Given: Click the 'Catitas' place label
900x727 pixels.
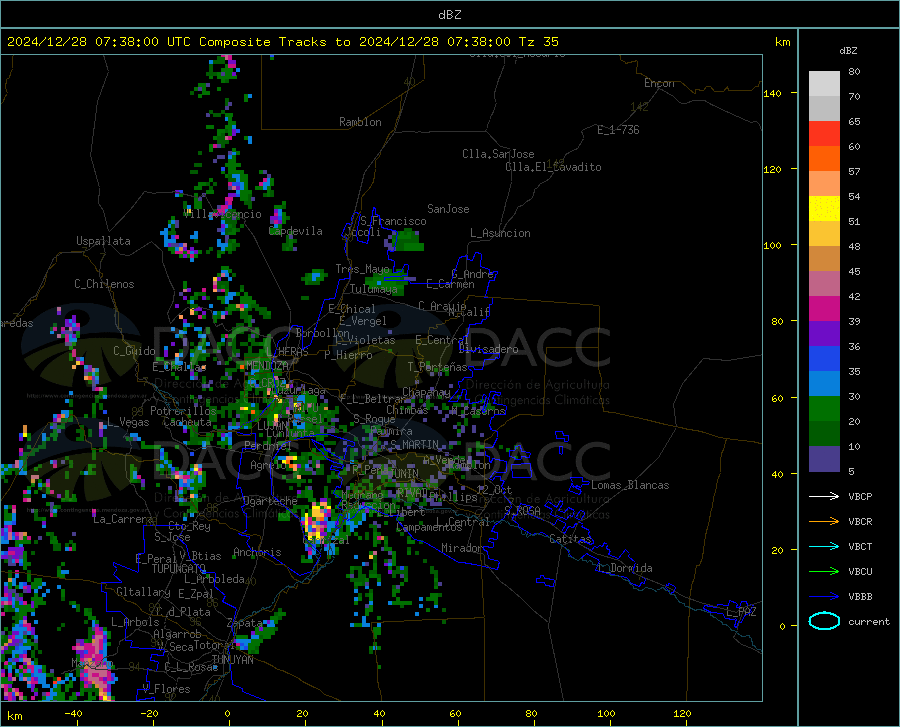Looking at the screenshot, I should [x=571, y=539].
